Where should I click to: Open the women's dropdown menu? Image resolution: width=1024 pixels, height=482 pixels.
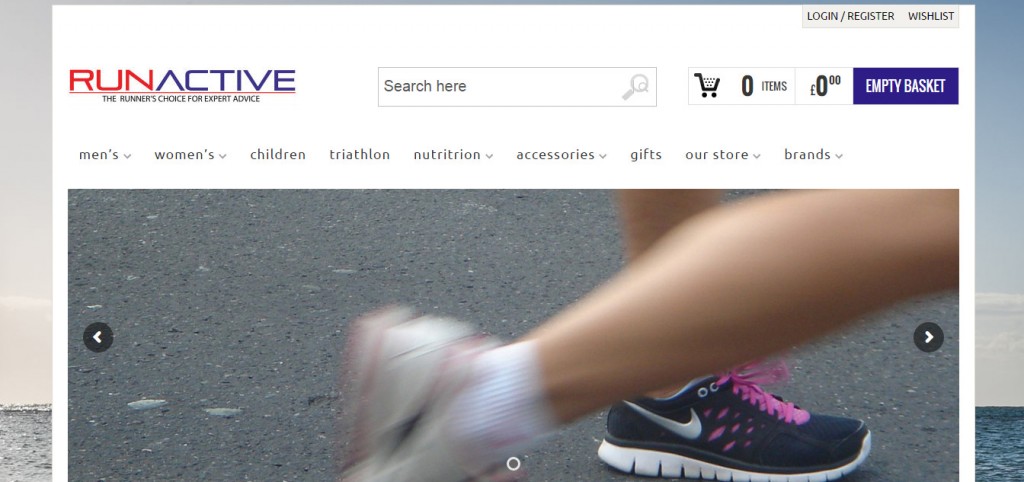[x=190, y=155]
